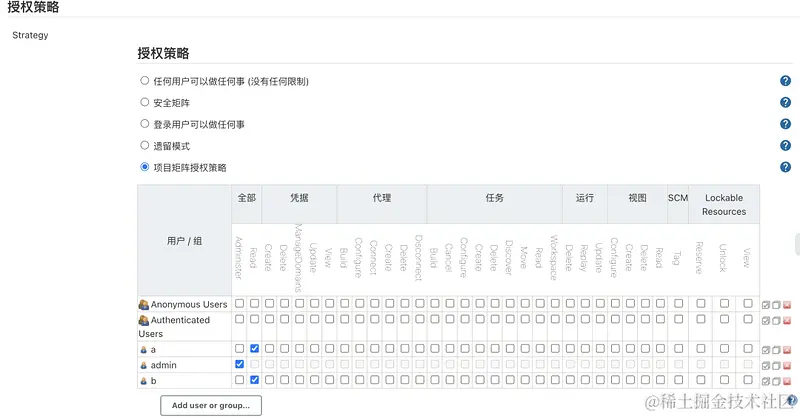Check SCM Tag for Authenticated Users
Screen dimensions: 800x417
(x=678, y=320)
